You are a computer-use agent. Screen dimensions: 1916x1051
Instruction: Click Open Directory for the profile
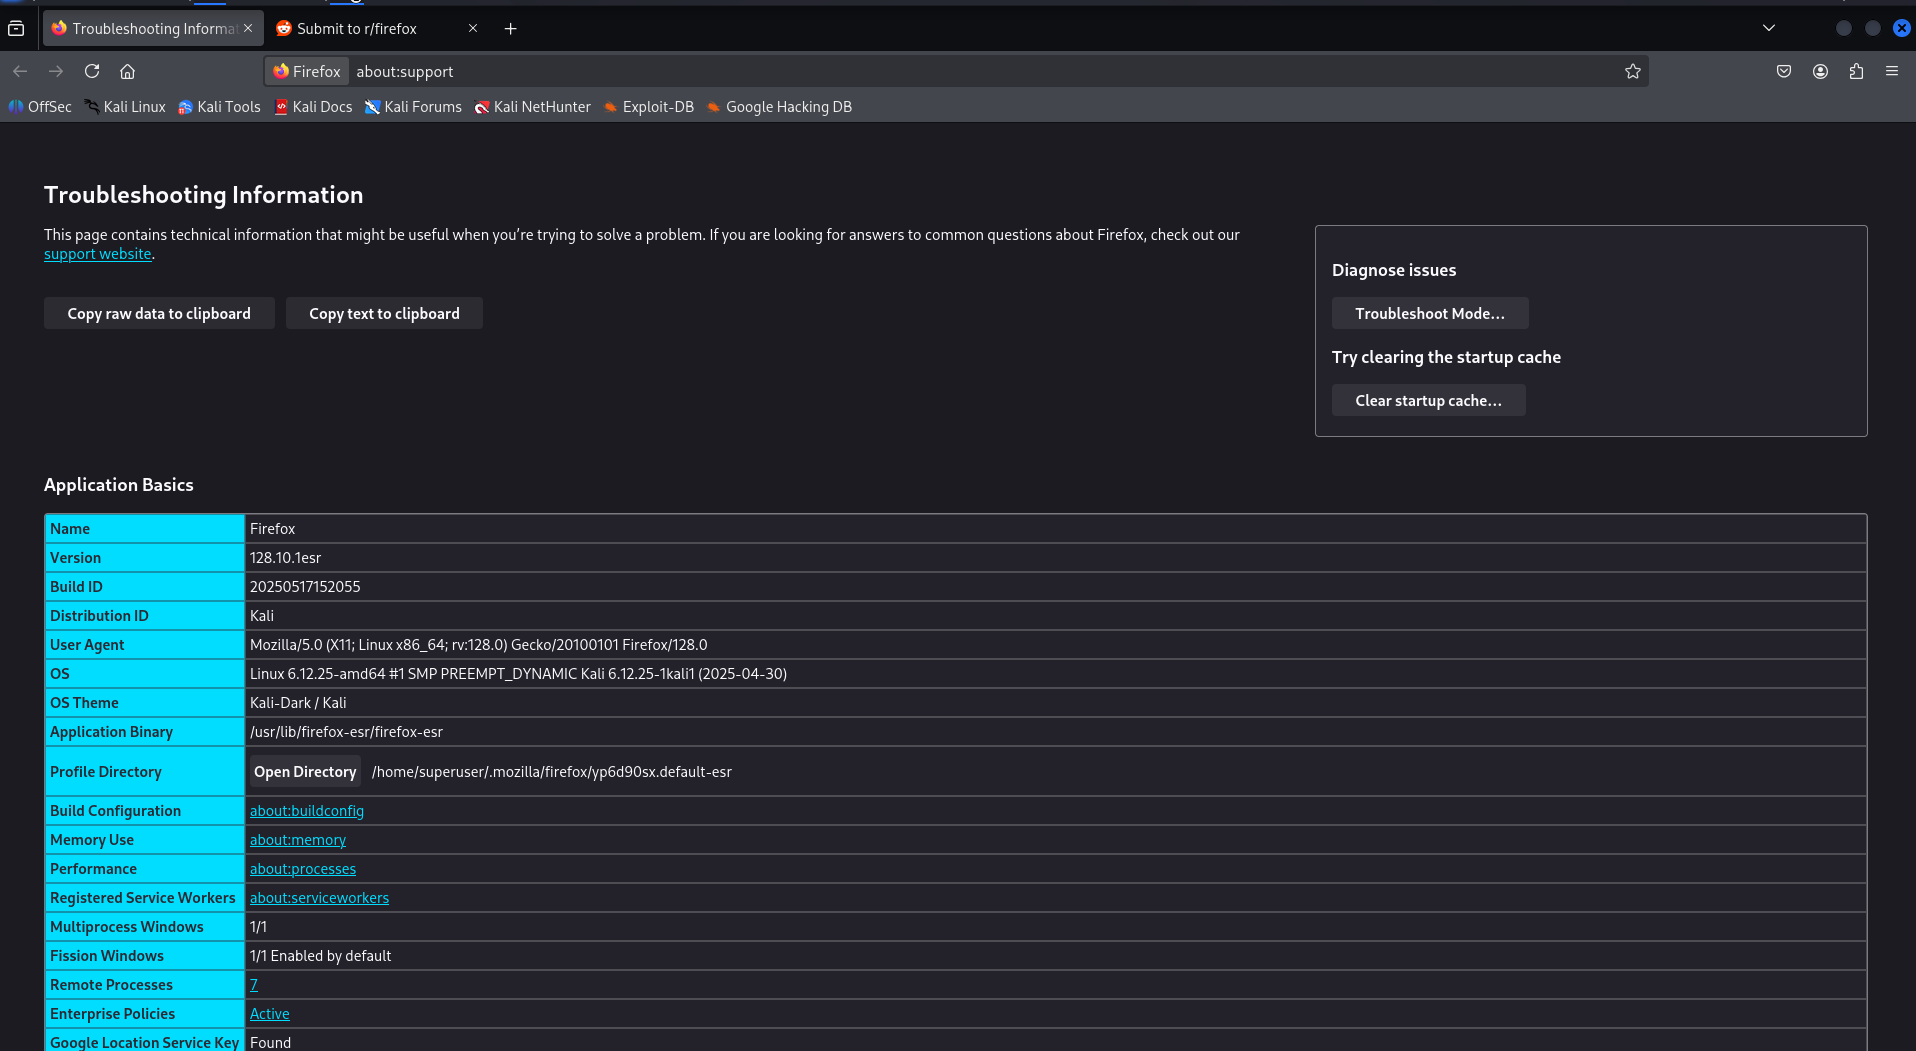tap(305, 771)
